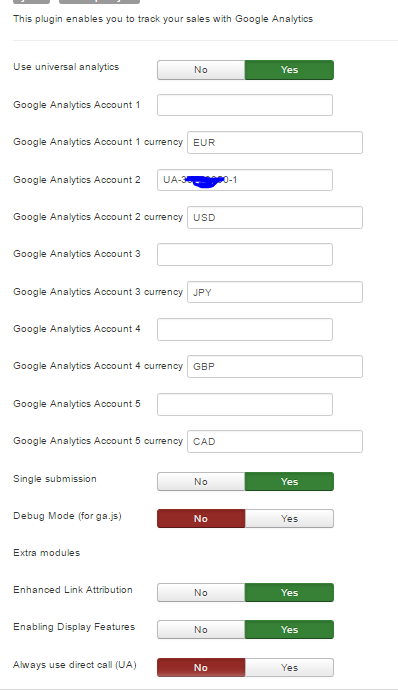Edit Account 3 currency field showing JPY
Screen dimensions: 398x690
275,292
